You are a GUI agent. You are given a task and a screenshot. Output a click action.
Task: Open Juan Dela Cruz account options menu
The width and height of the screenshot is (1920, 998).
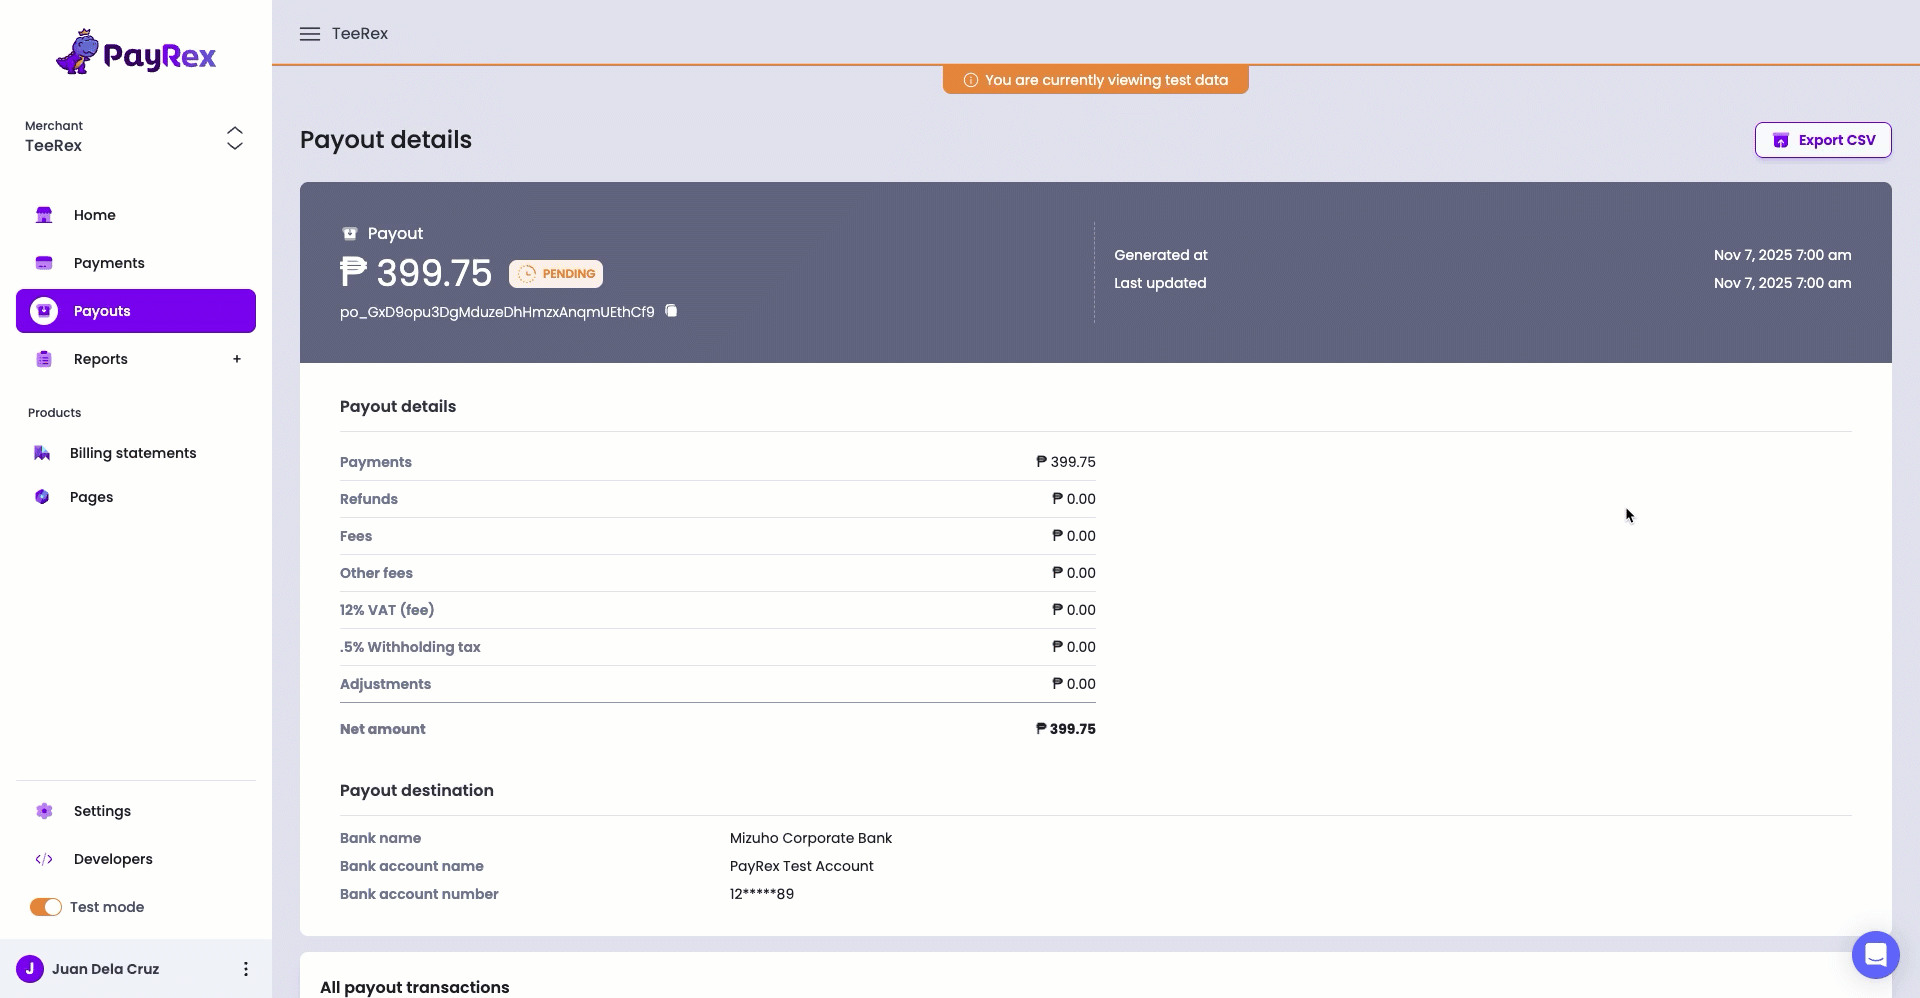tap(245, 968)
